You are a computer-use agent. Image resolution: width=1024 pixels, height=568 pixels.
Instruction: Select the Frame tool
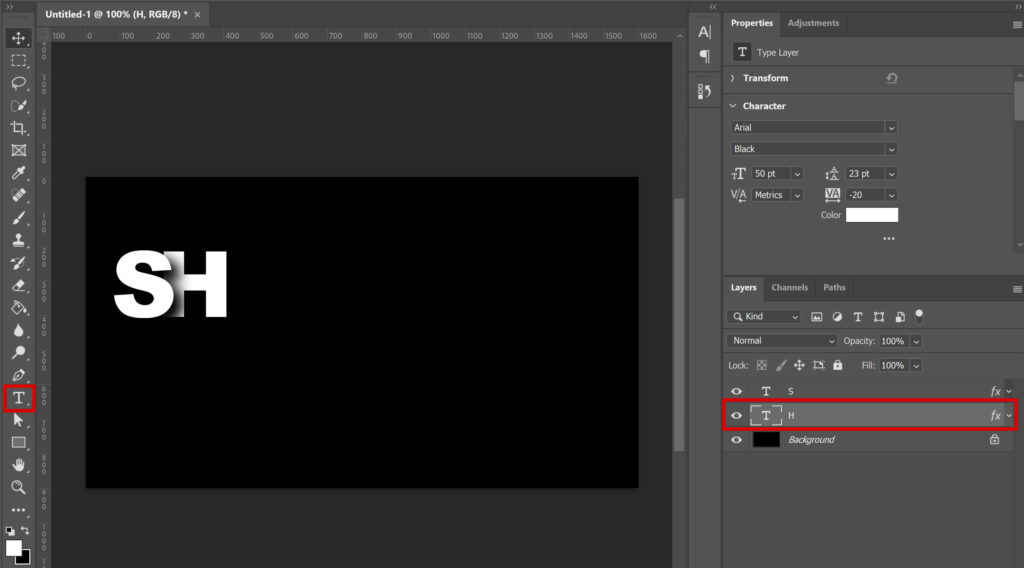[x=18, y=150]
